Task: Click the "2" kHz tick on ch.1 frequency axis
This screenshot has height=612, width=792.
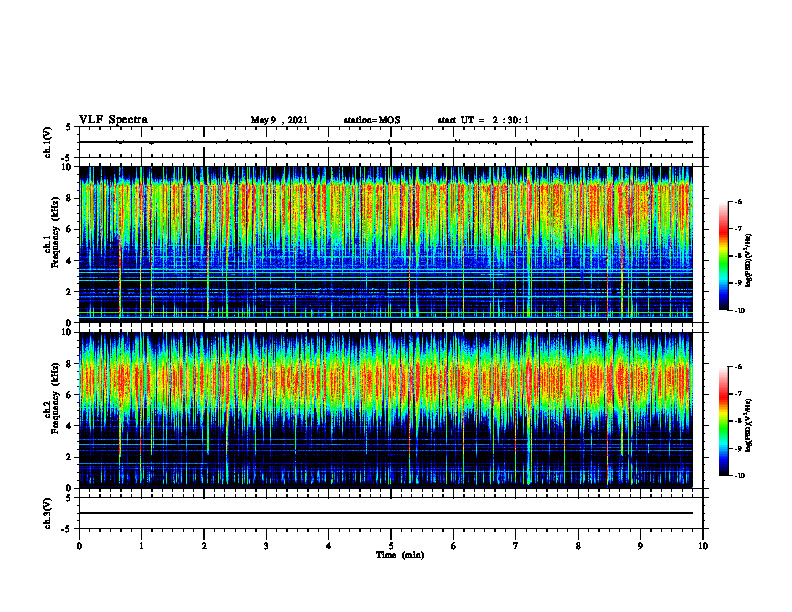Action: click(70, 292)
